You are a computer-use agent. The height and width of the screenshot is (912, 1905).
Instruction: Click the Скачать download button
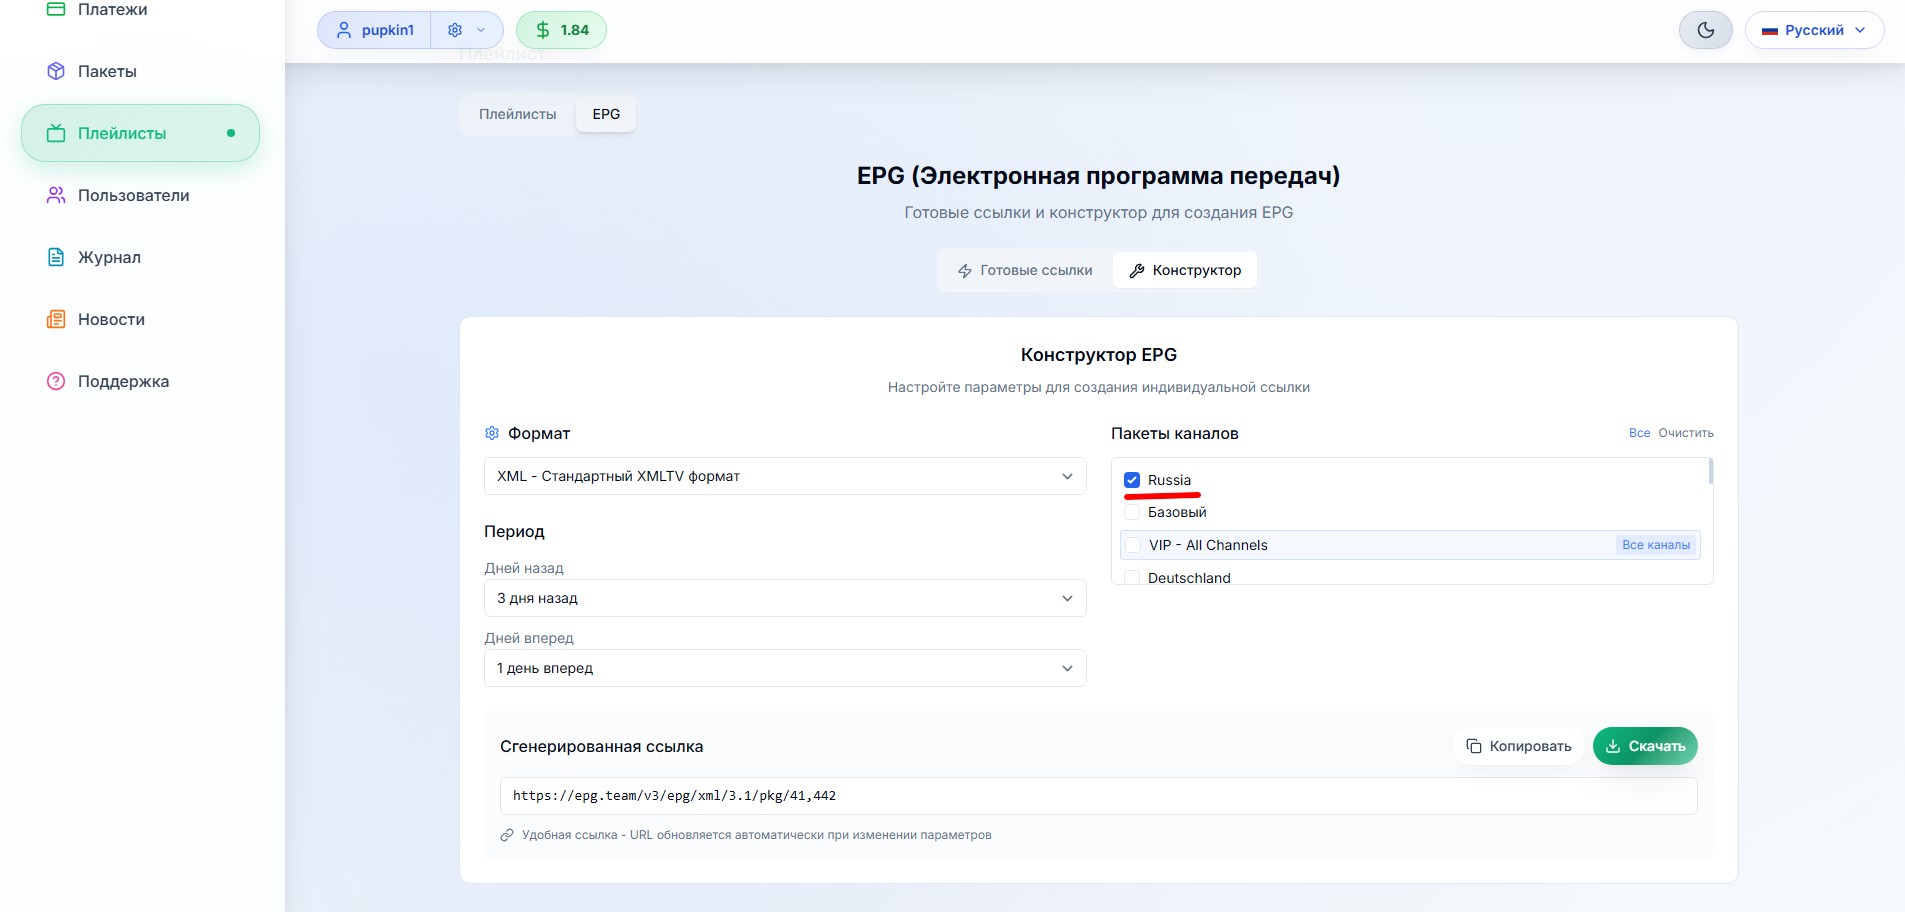click(1645, 746)
